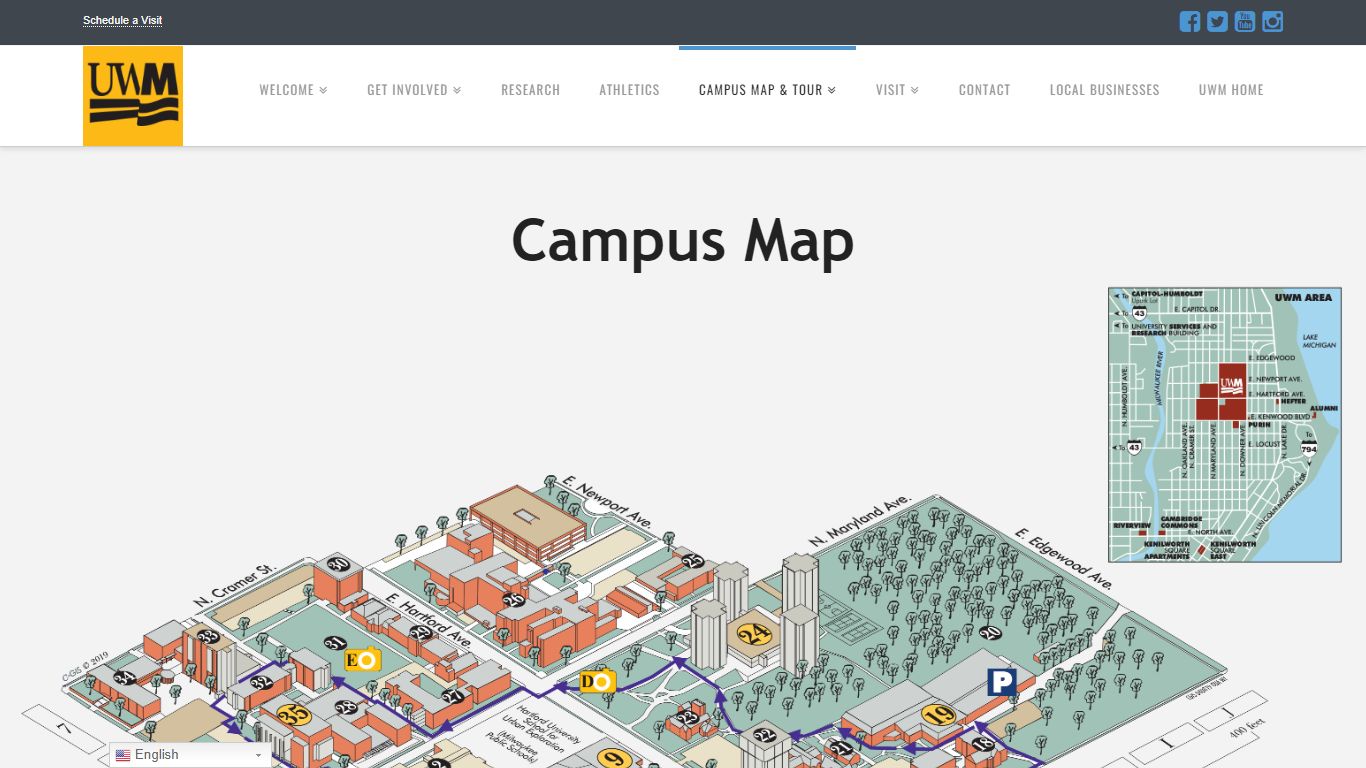The width and height of the screenshot is (1366, 768).
Task: Expand the Campus Map & Tour dropdown
Action: click(x=767, y=90)
